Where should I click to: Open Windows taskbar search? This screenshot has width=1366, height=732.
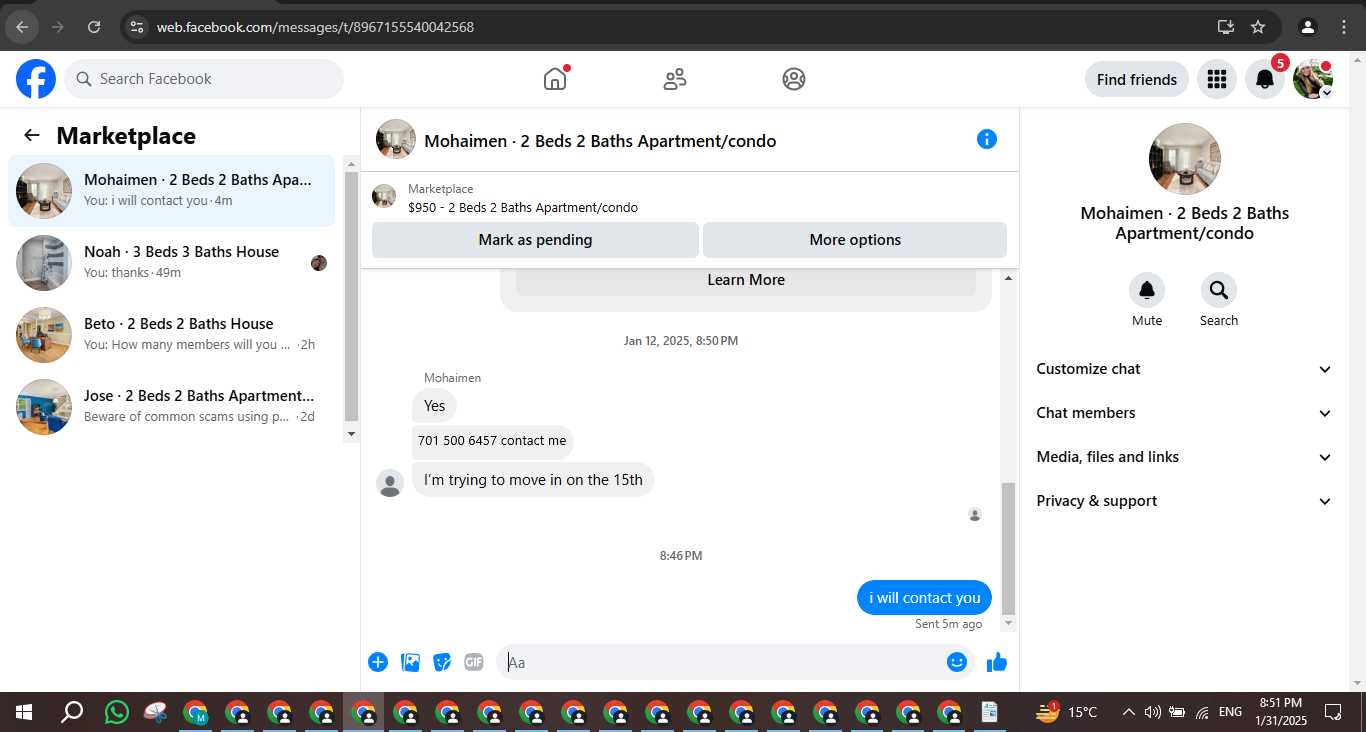(71, 712)
